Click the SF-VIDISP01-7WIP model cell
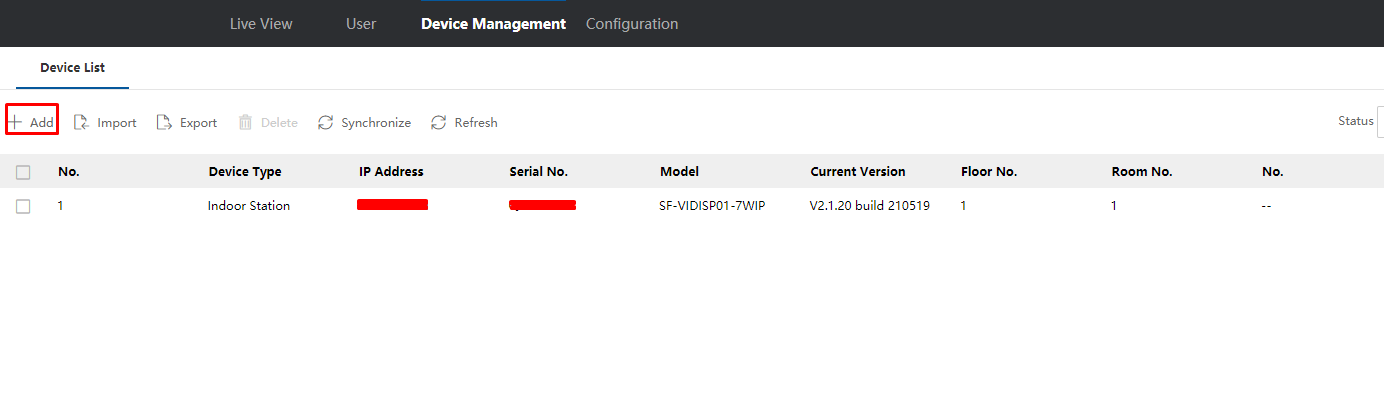The image size is (1384, 406). [x=712, y=206]
